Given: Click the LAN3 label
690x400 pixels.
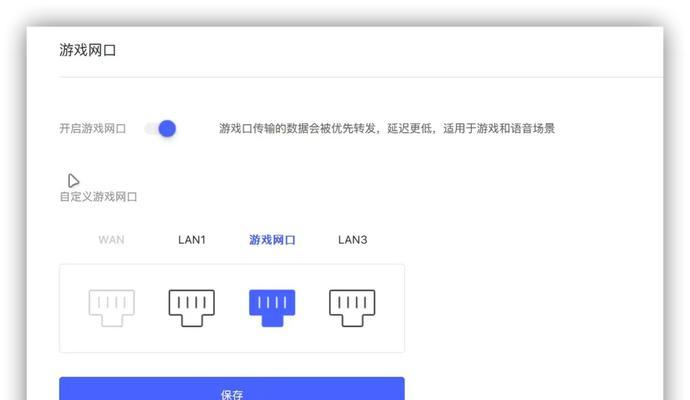Looking at the screenshot, I should tap(352, 240).
